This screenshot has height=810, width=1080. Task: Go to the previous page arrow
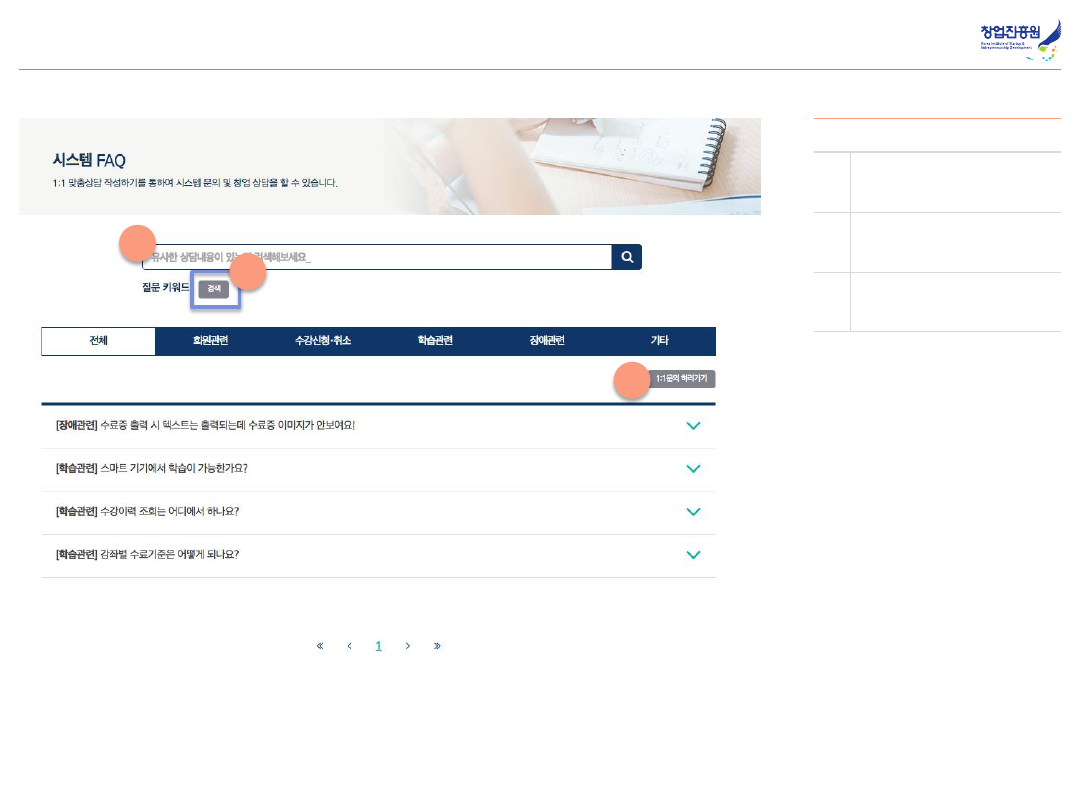[349, 646]
